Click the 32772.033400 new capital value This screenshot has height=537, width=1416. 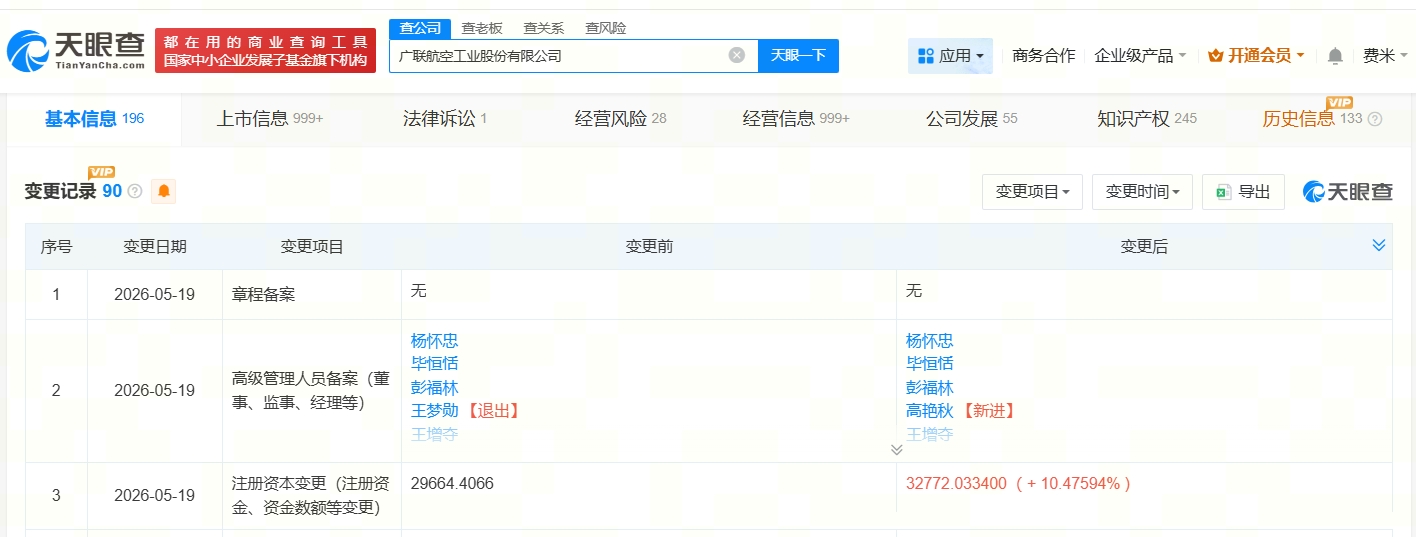point(956,484)
